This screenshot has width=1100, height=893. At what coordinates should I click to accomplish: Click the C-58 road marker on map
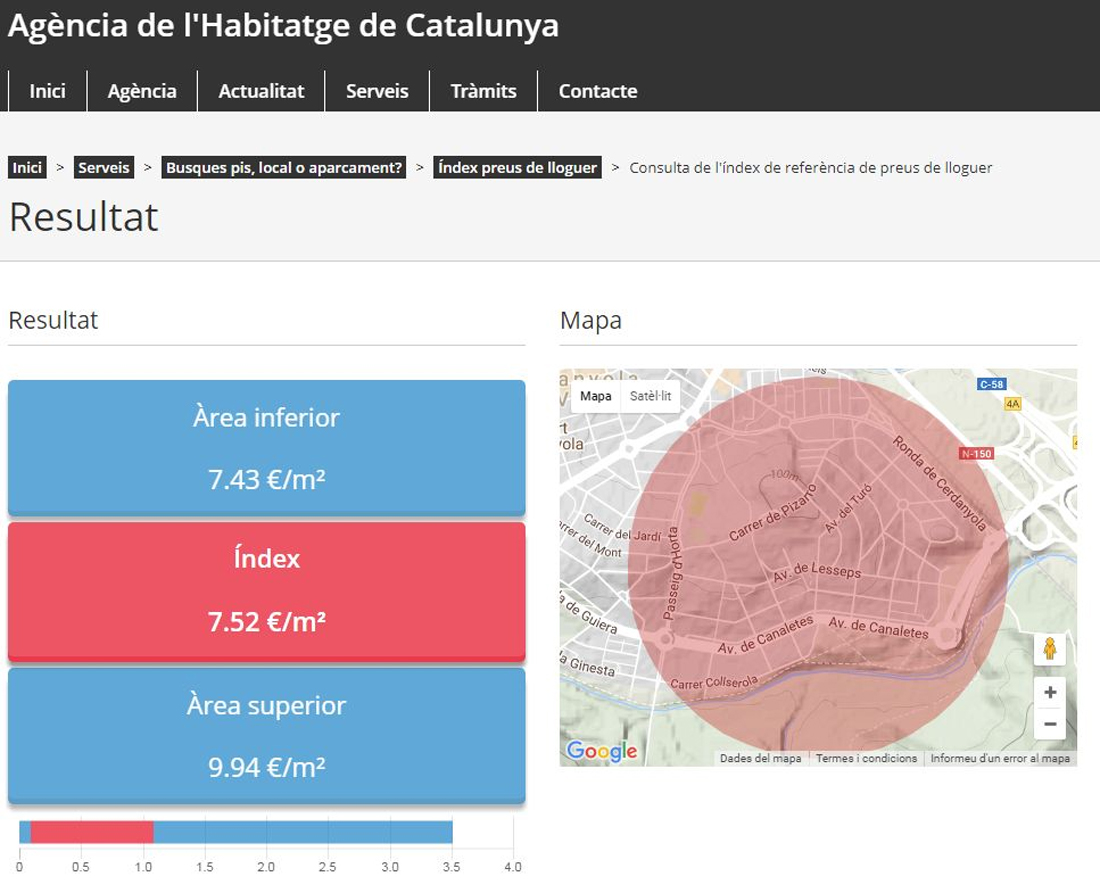991,384
